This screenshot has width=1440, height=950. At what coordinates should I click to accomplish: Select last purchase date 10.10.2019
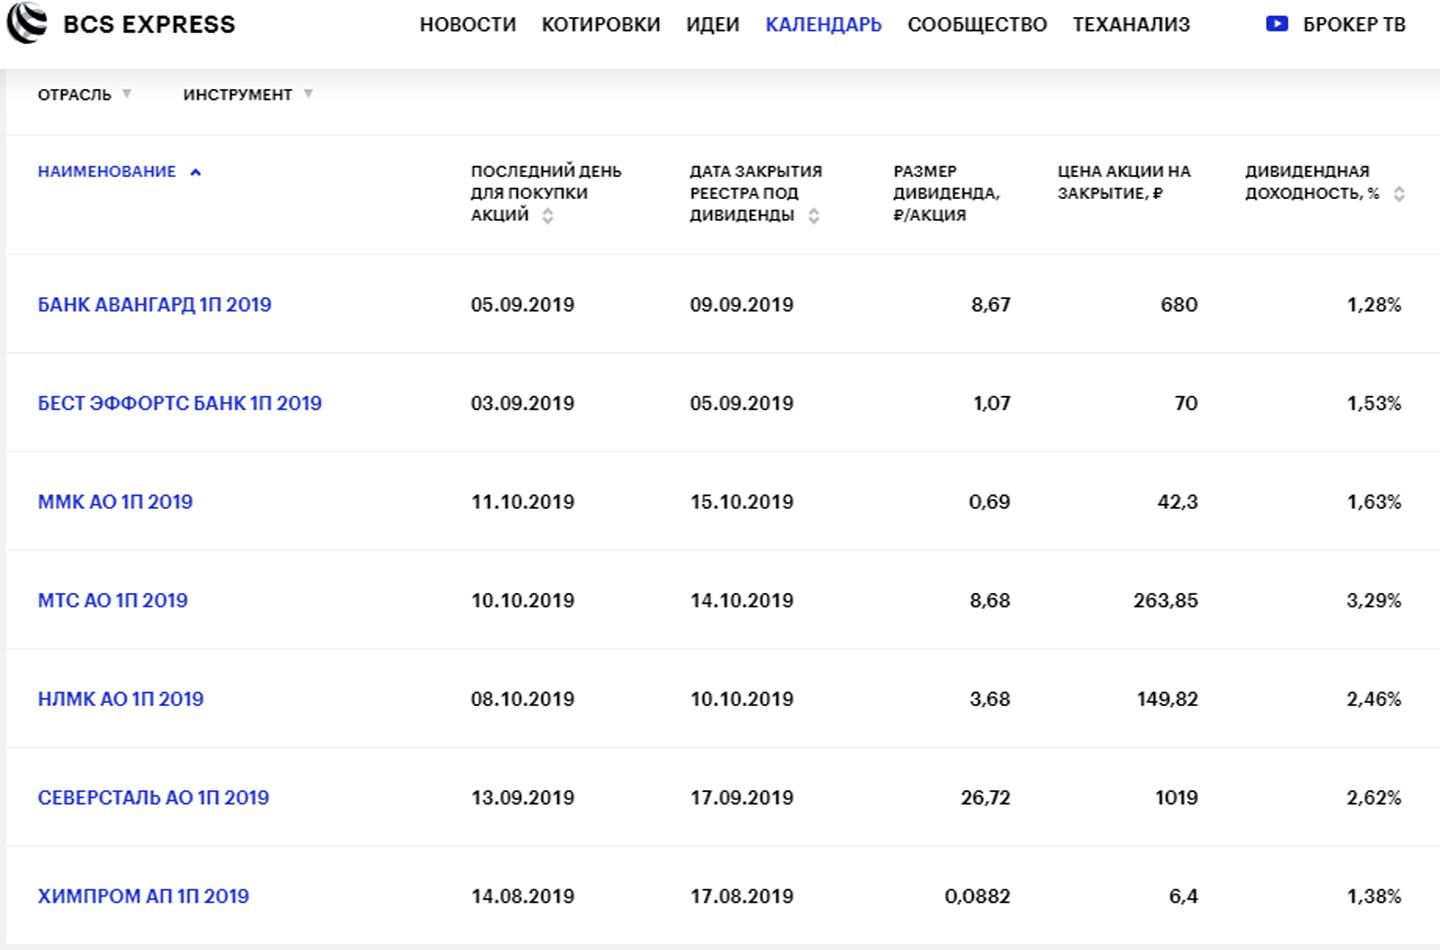pos(523,600)
